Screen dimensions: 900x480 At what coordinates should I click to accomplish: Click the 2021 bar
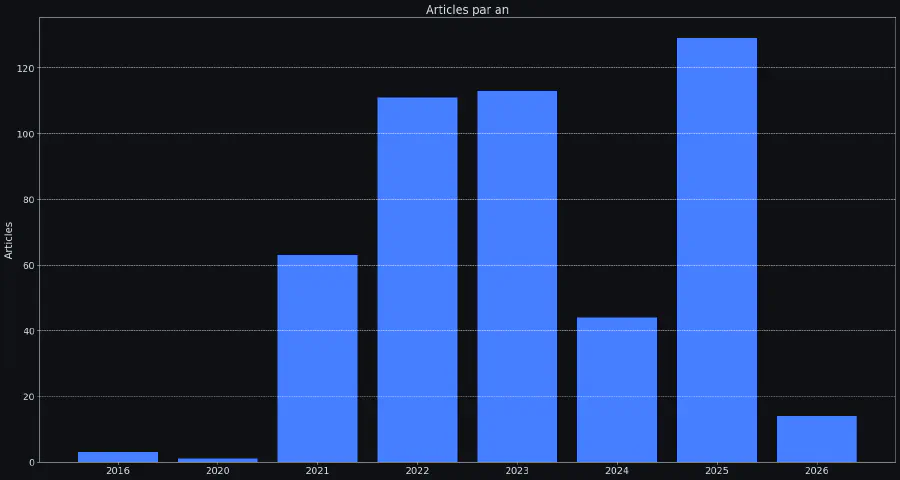[x=317, y=358]
